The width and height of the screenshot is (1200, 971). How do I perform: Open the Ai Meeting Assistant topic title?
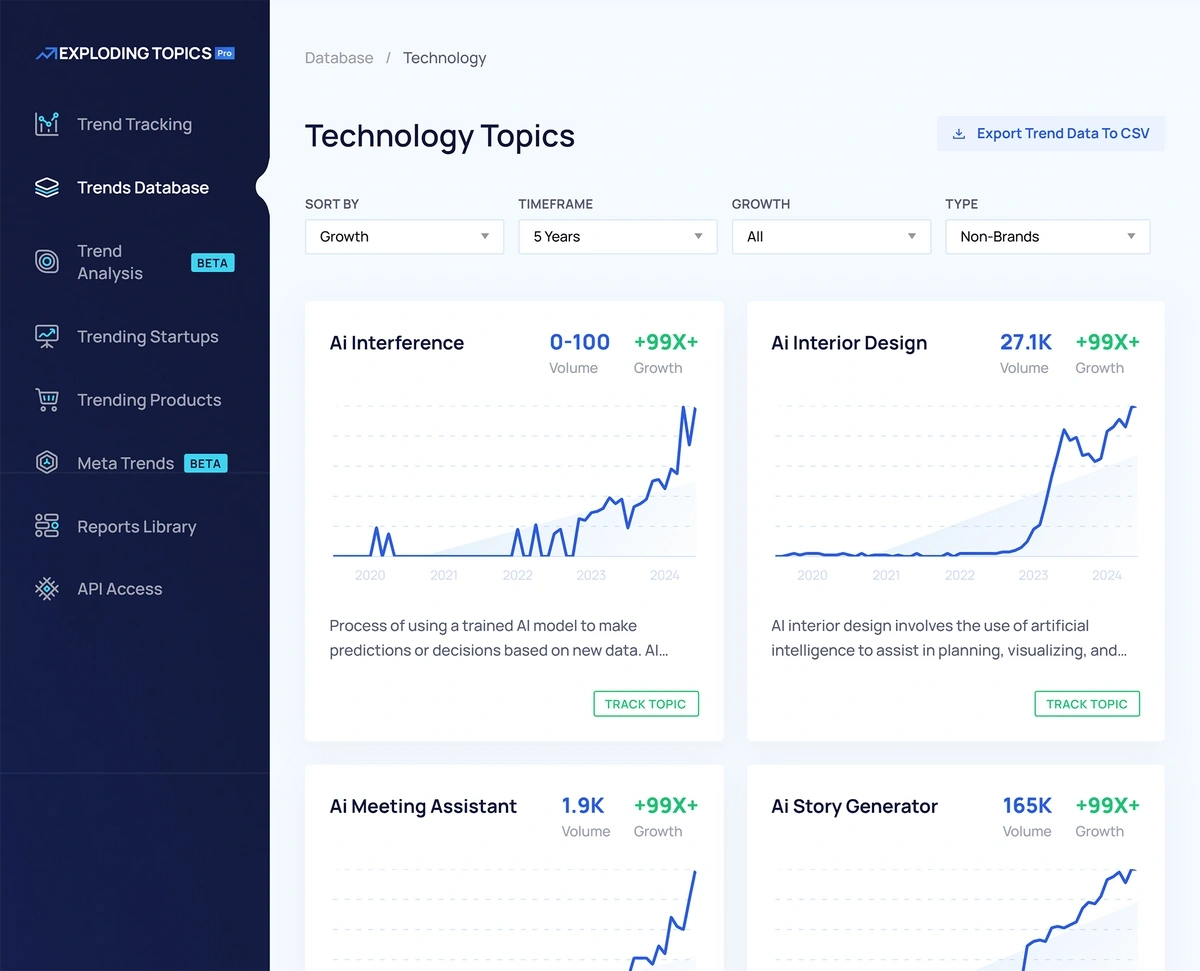(423, 806)
